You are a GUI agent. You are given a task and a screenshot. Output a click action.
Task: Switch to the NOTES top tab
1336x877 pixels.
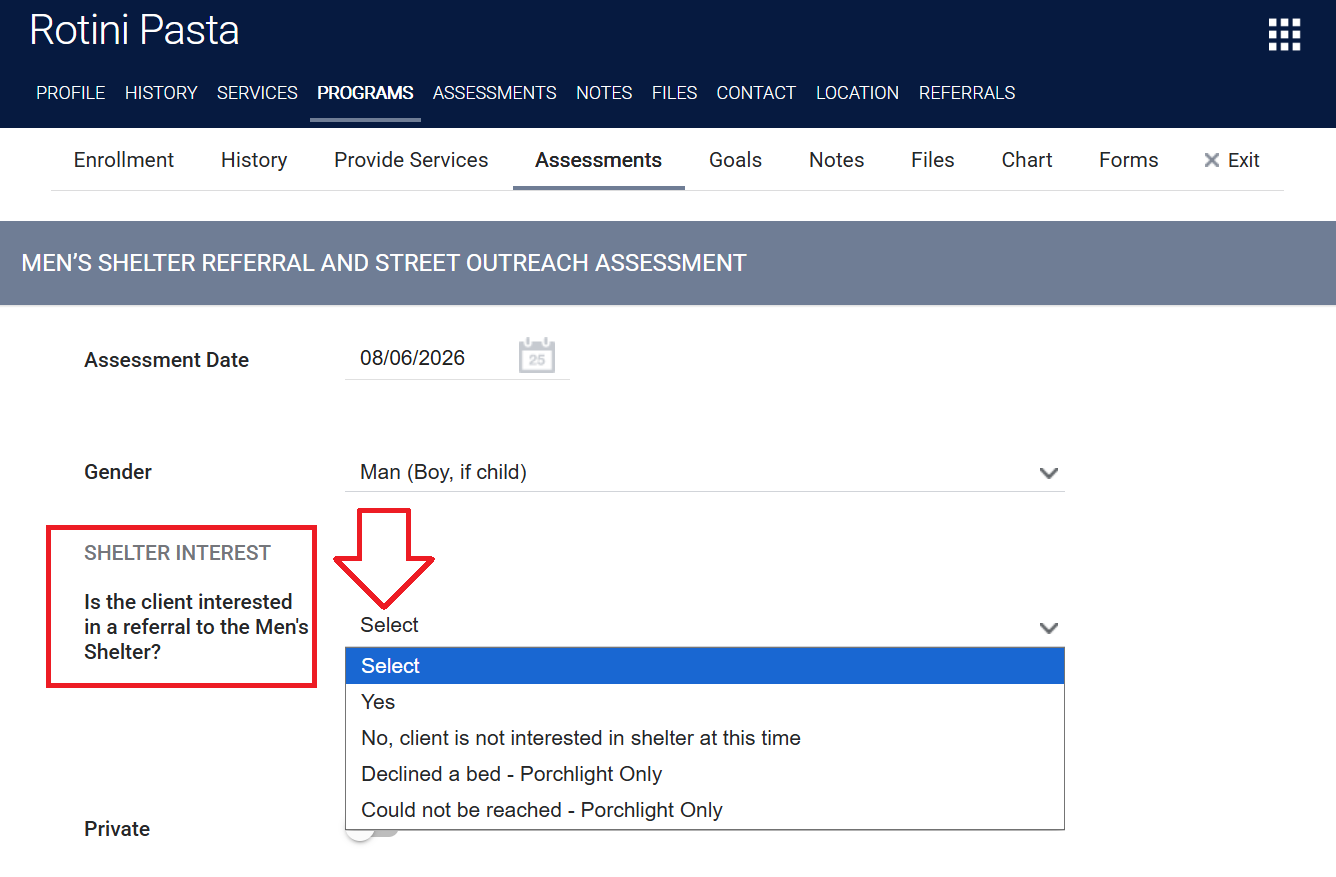(x=604, y=93)
